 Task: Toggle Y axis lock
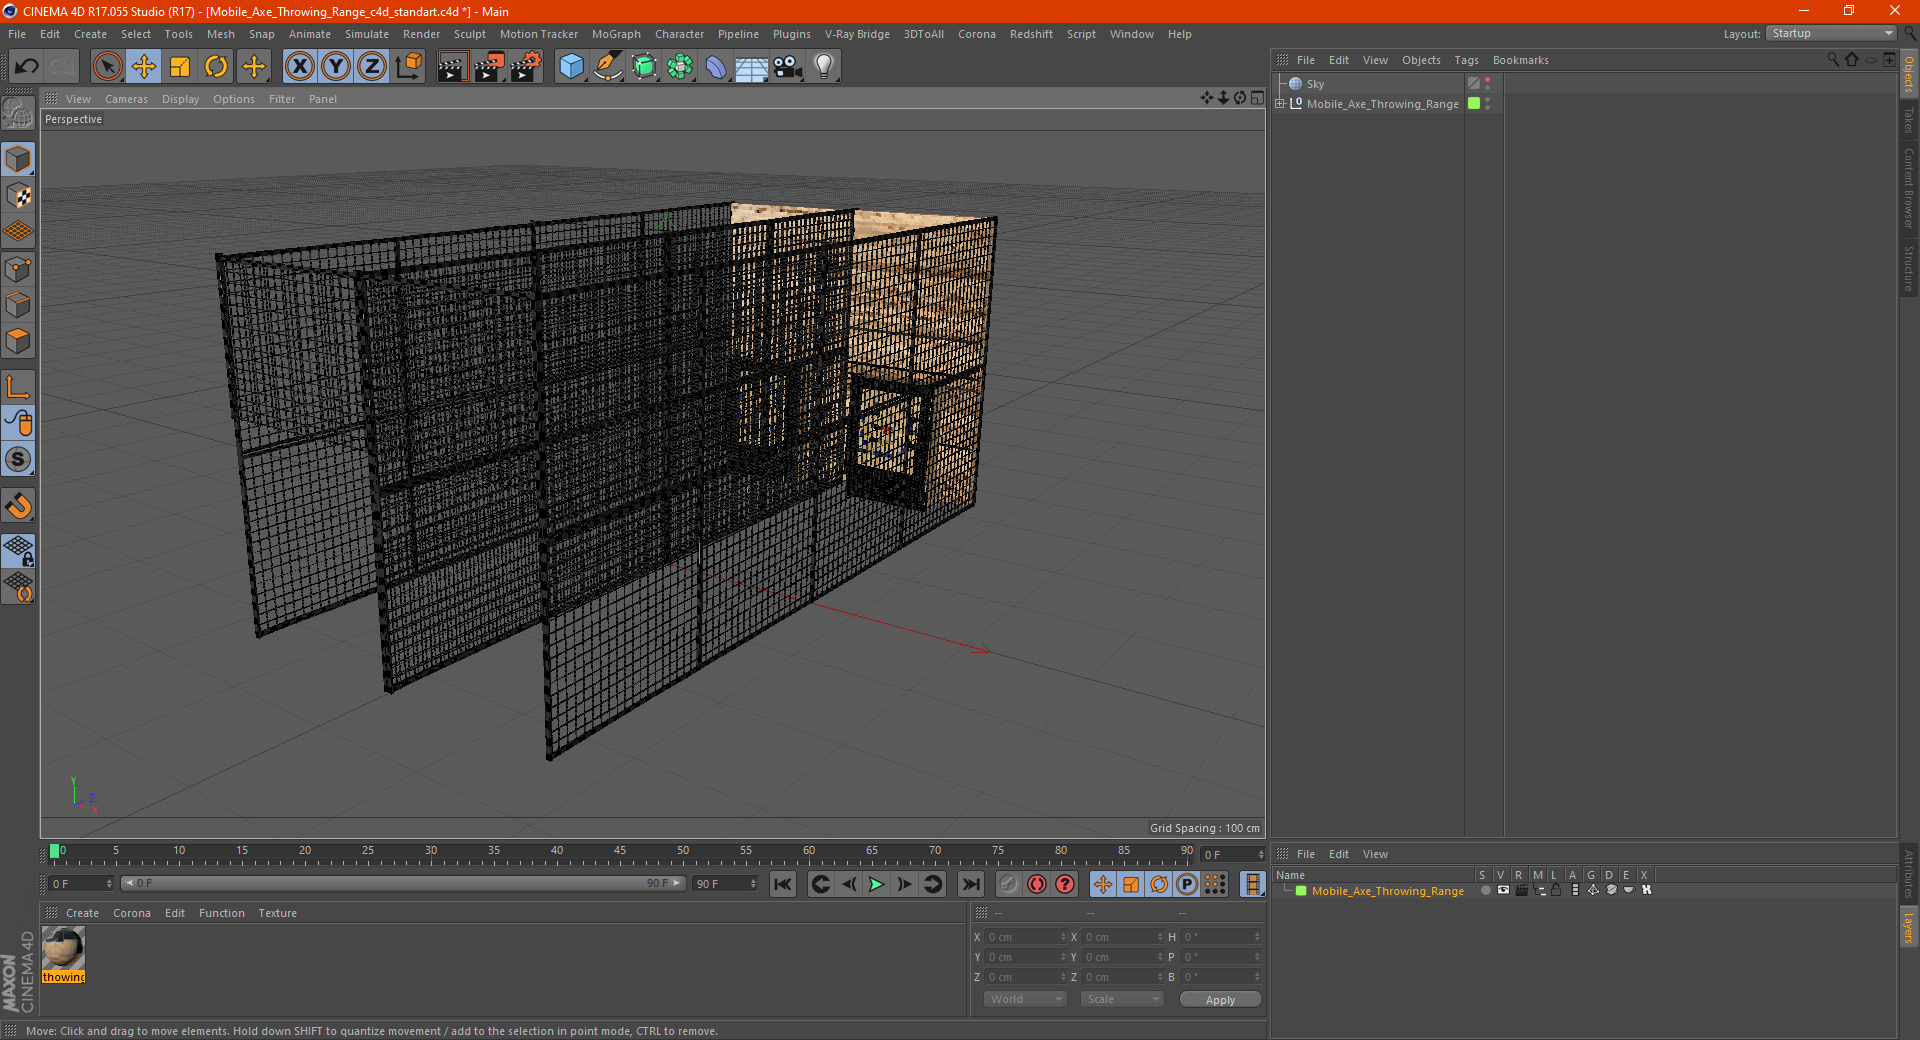(336, 67)
